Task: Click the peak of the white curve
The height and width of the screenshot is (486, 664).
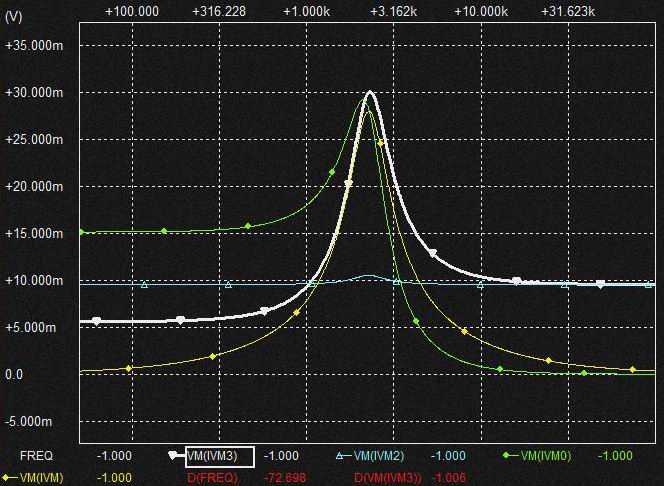Action: [x=370, y=92]
